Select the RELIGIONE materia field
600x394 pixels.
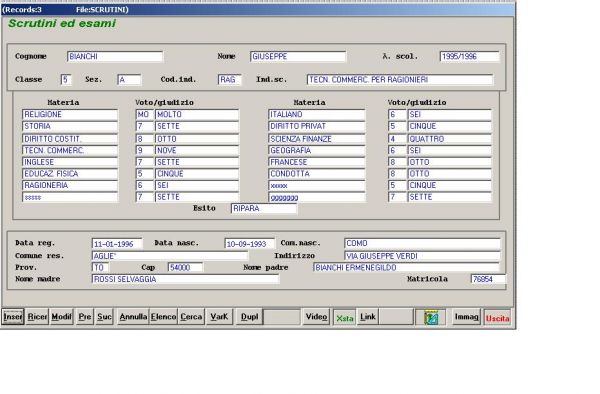tap(70, 114)
